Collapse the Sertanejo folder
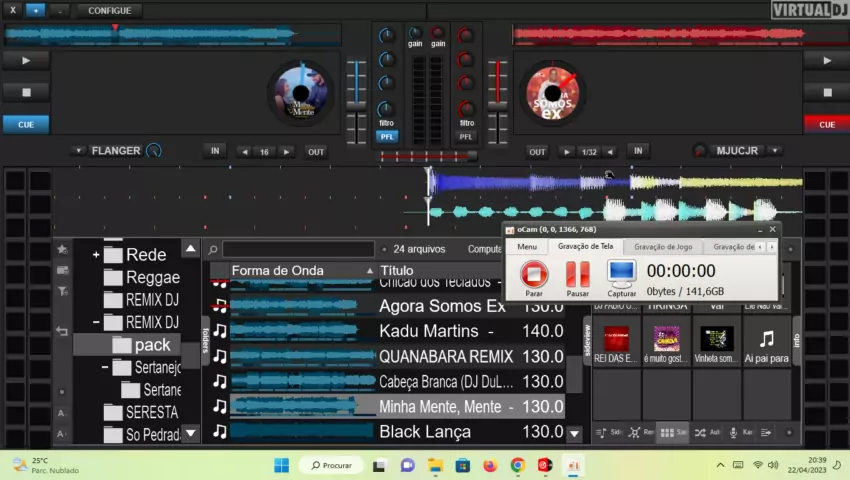 point(105,367)
